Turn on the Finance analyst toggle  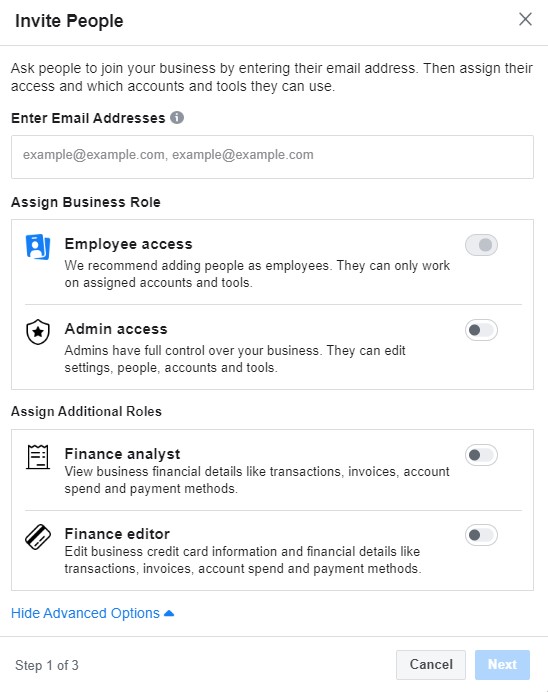481,455
